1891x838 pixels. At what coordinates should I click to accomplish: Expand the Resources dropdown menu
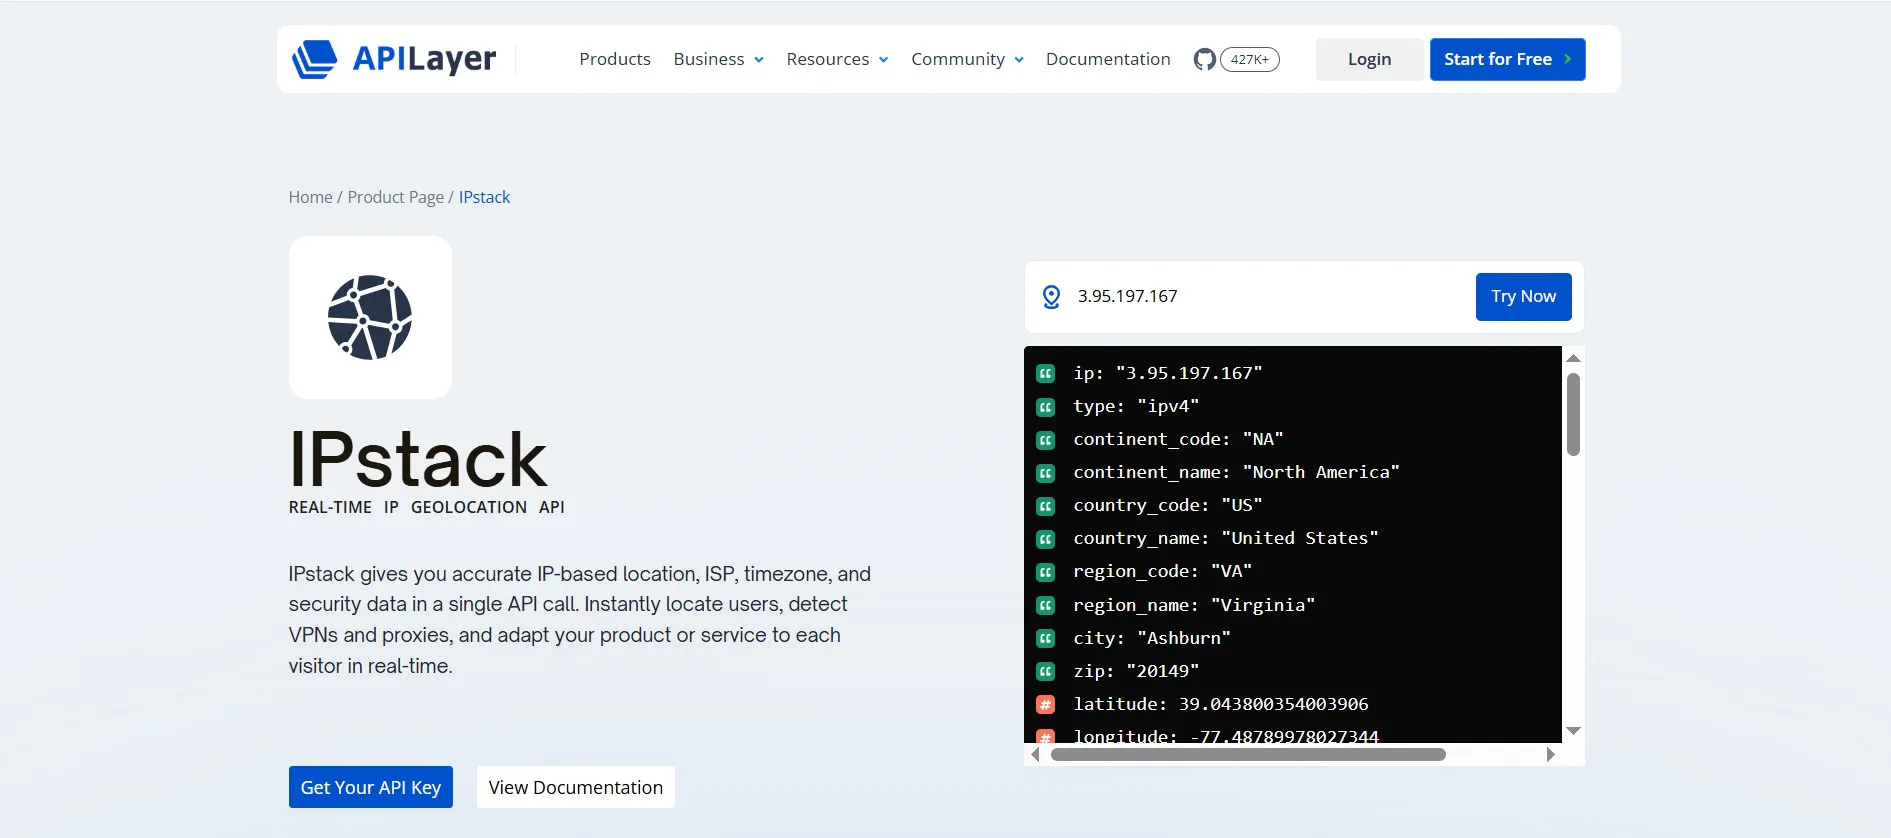(837, 59)
